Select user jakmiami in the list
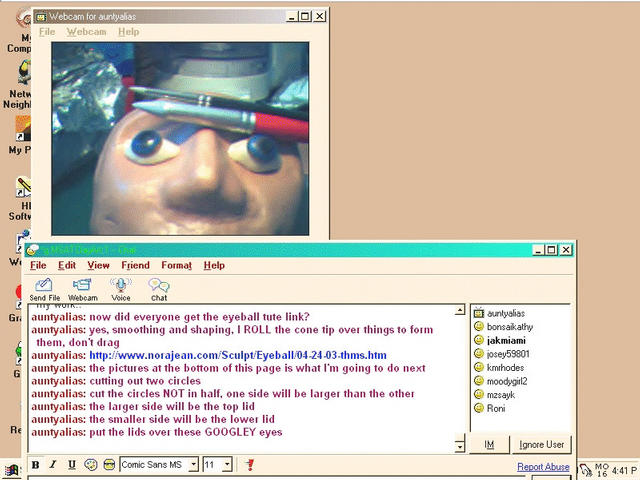Screen dimensions: 640x480 (x=506, y=340)
